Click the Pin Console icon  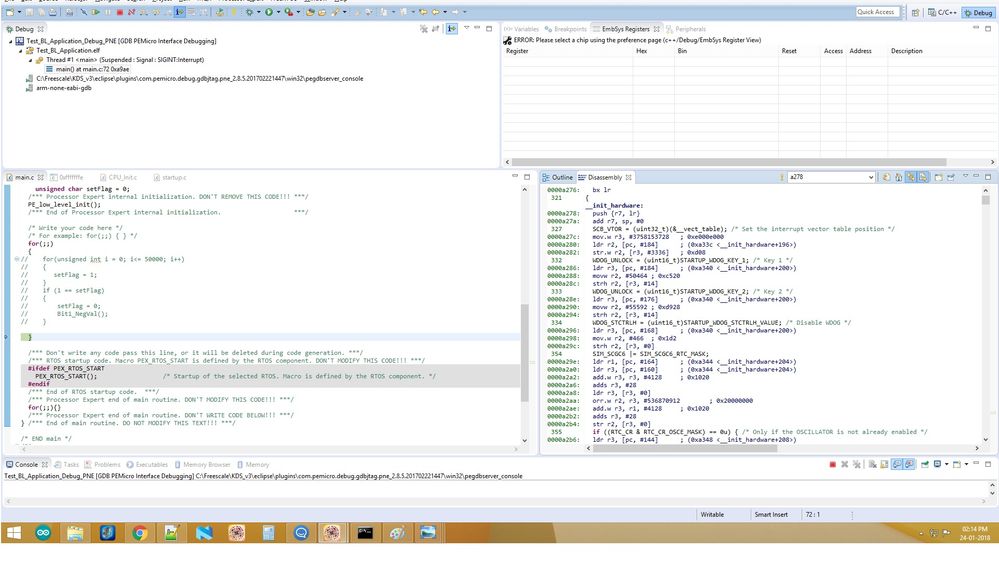pyautogui.click(x=925, y=465)
